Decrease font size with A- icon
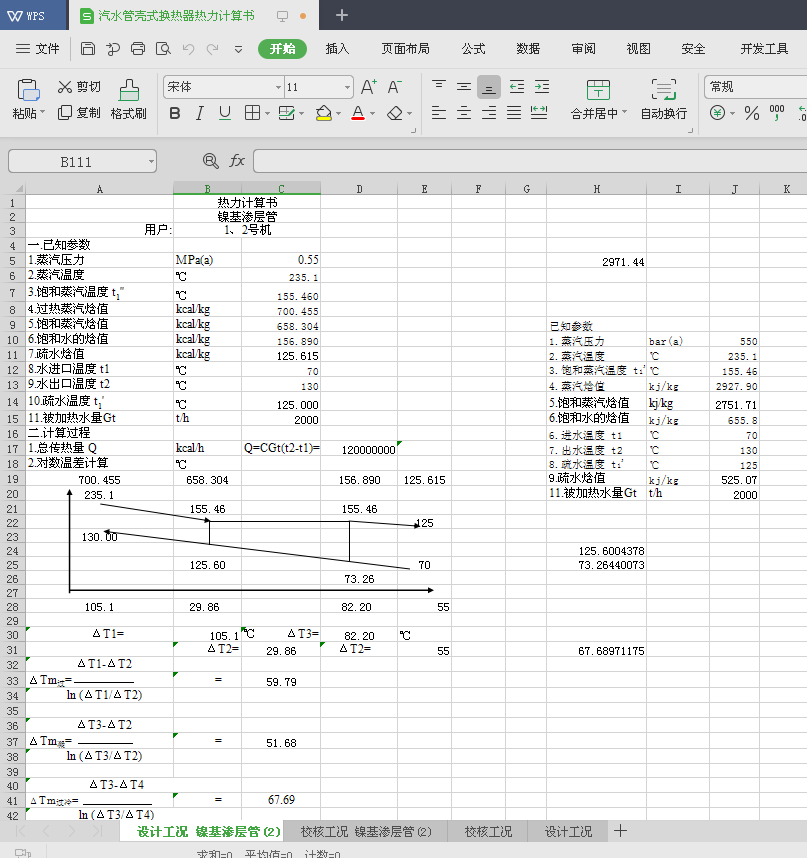This screenshot has width=807, height=858. click(x=394, y=87)
